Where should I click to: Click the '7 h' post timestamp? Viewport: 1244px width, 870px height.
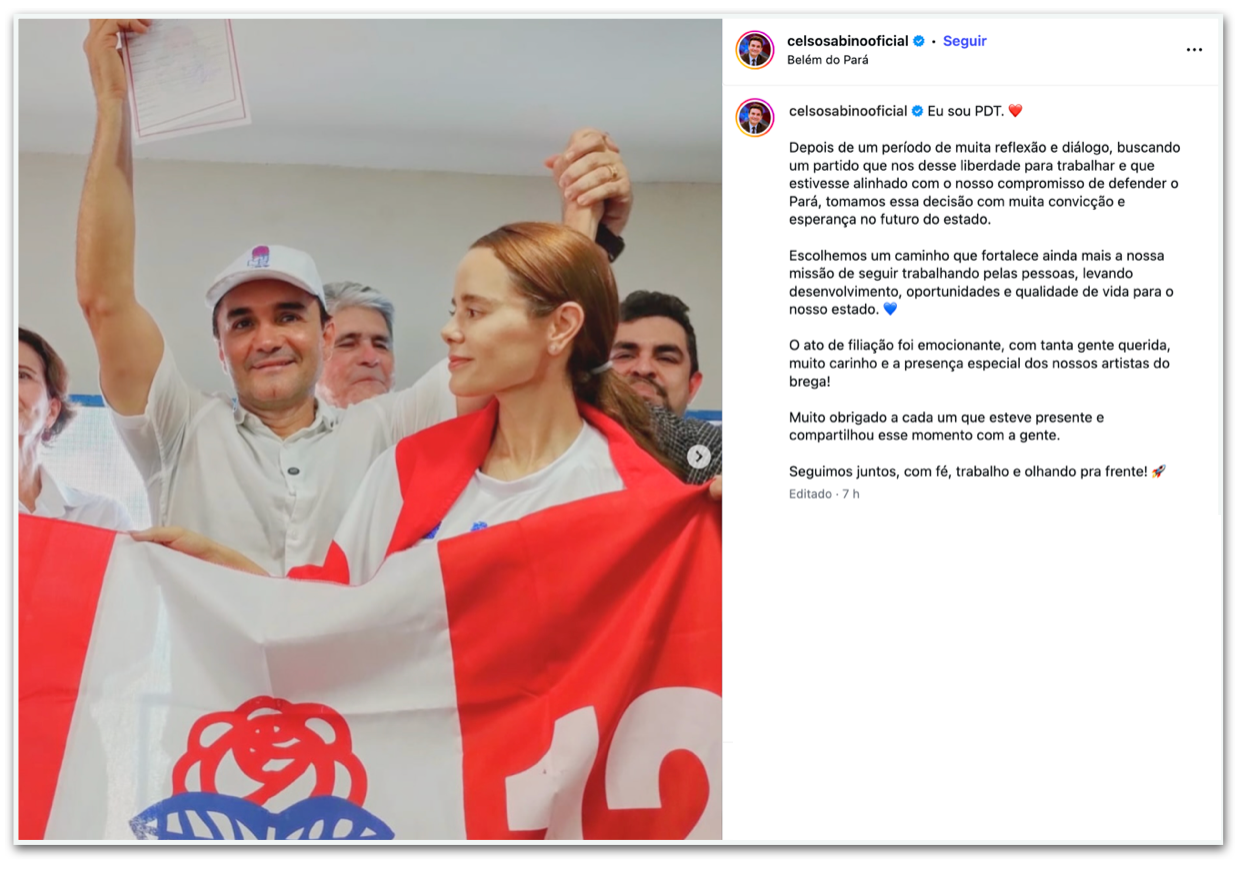tap(851, 494)
